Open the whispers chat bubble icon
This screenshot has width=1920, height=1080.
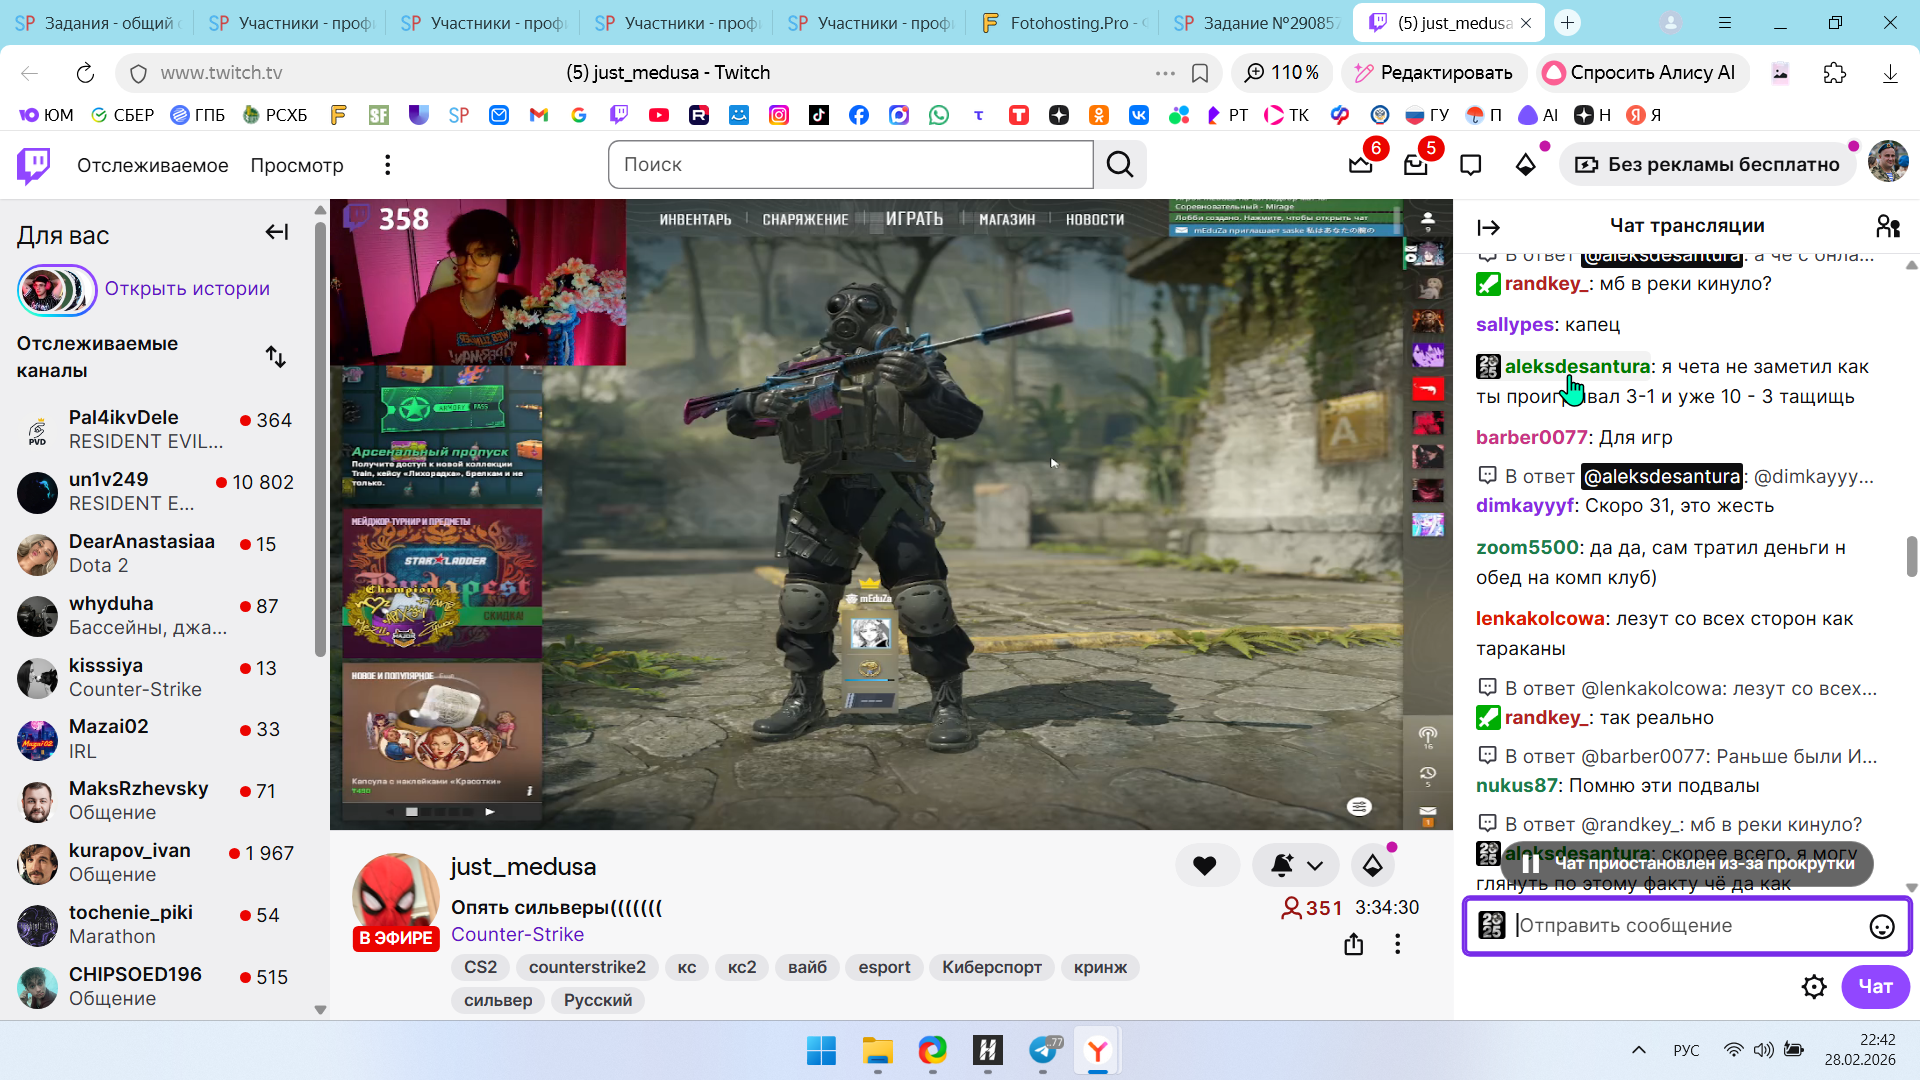(x=1470, y=165)
